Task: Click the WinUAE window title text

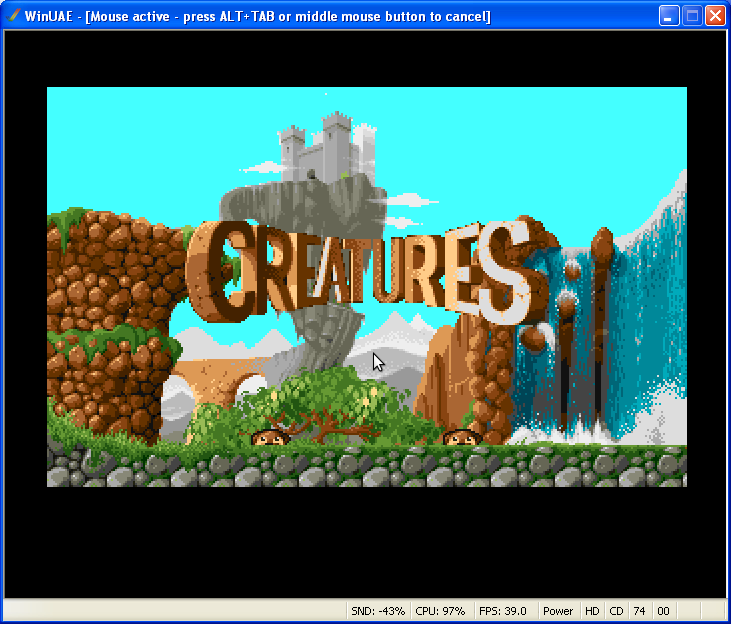Action: [x=257, y=16]
